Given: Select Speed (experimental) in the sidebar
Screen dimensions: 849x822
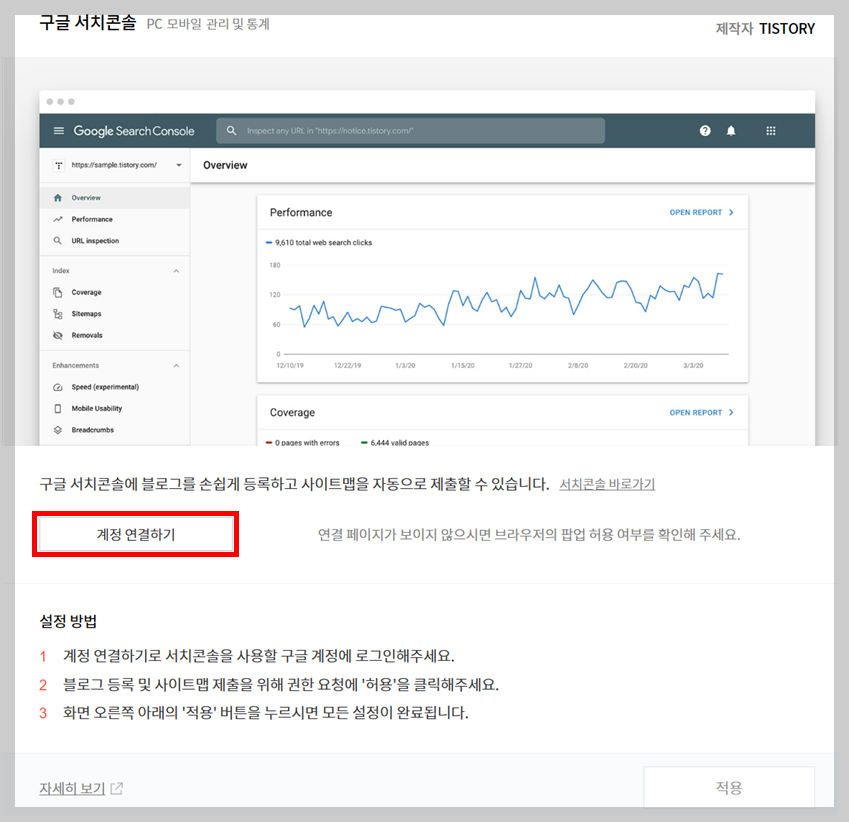Looking at the screenshot, I should [x=106, y=387].
